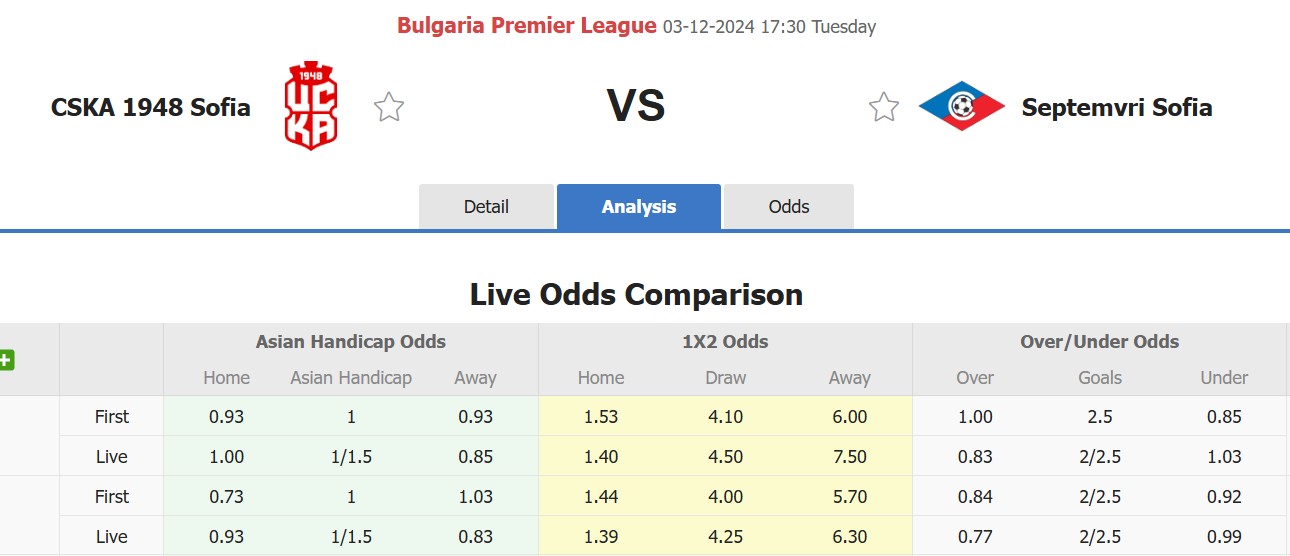Click the 1X2 Odds column header
The image size is (1290, 556).
coord(725,342)
